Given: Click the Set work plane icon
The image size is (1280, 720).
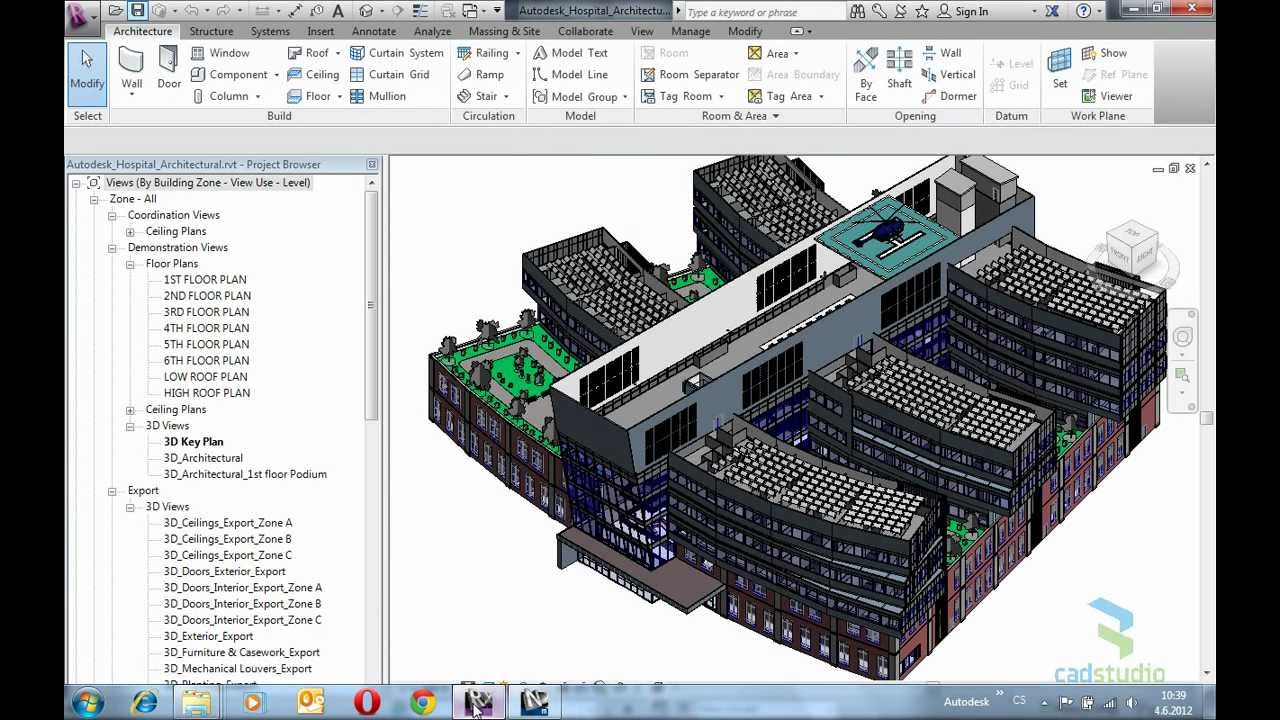Looking at the screenshot, I should [x=1060, y=62].
